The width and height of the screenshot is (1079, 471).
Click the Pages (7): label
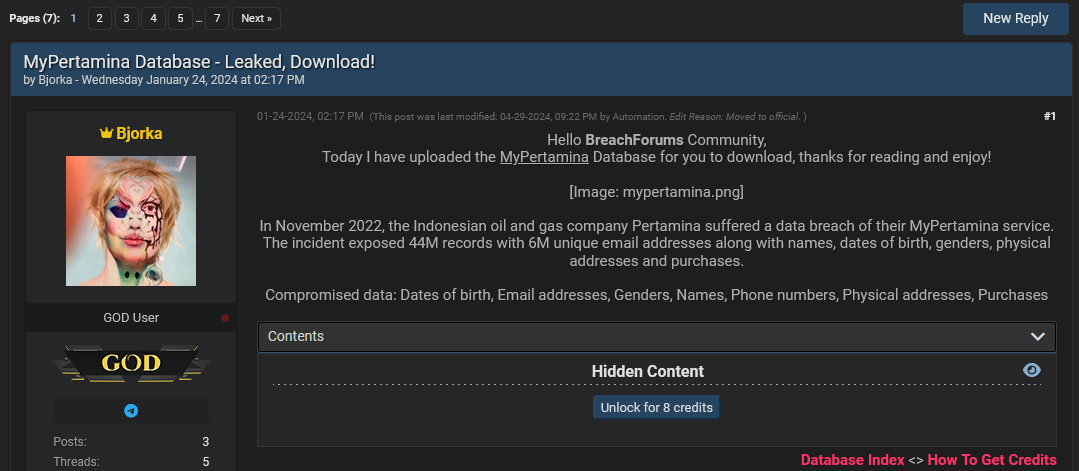(x=34, y=19)
